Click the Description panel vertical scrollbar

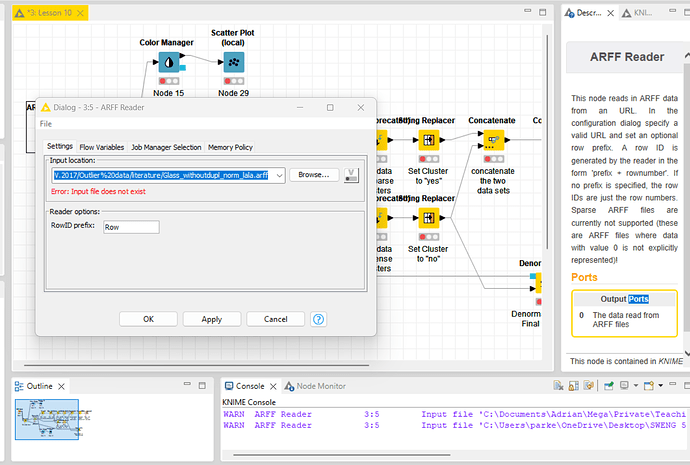click(686, 197)
